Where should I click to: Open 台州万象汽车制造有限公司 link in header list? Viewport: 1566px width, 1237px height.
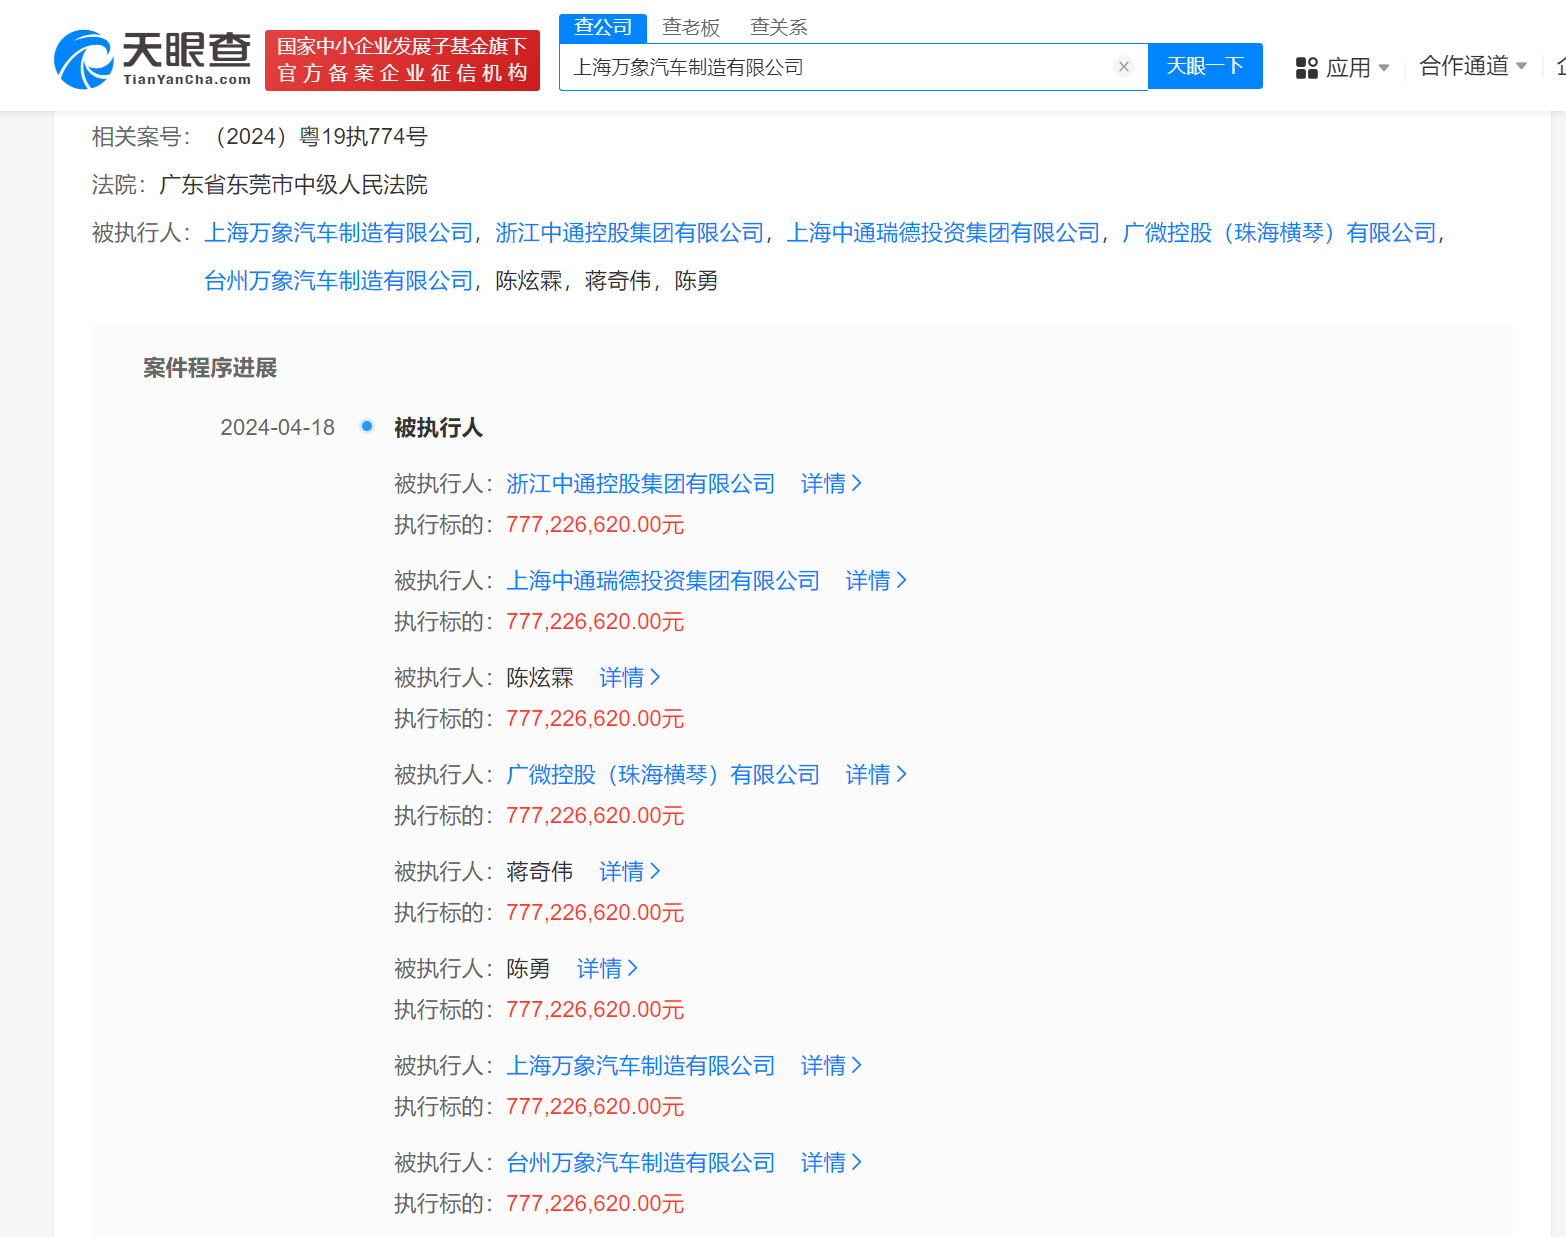[338, 281]
